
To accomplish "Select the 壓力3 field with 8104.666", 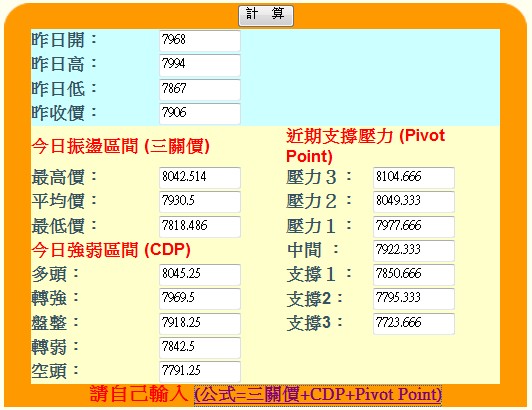I will (414, 178).
